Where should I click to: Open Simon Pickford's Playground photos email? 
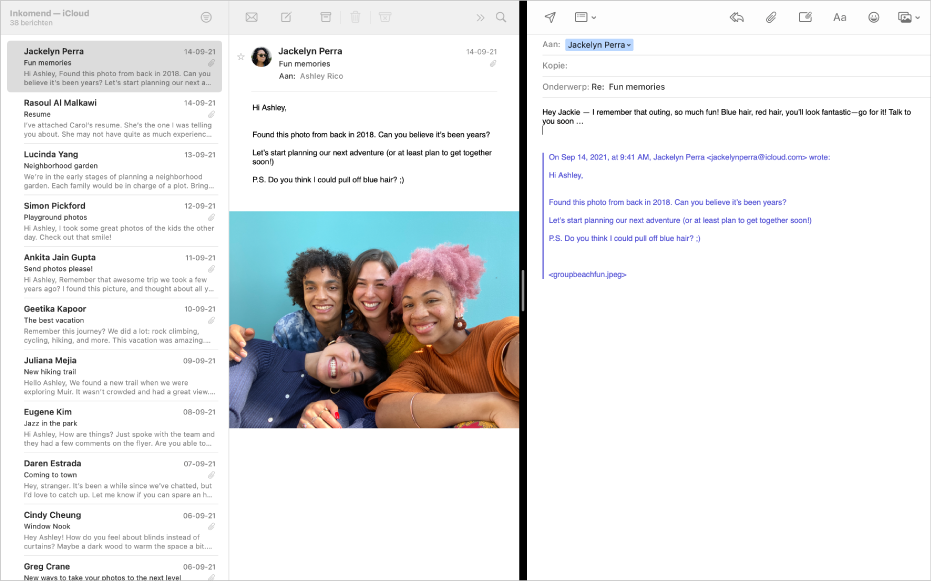click(115, 221)
